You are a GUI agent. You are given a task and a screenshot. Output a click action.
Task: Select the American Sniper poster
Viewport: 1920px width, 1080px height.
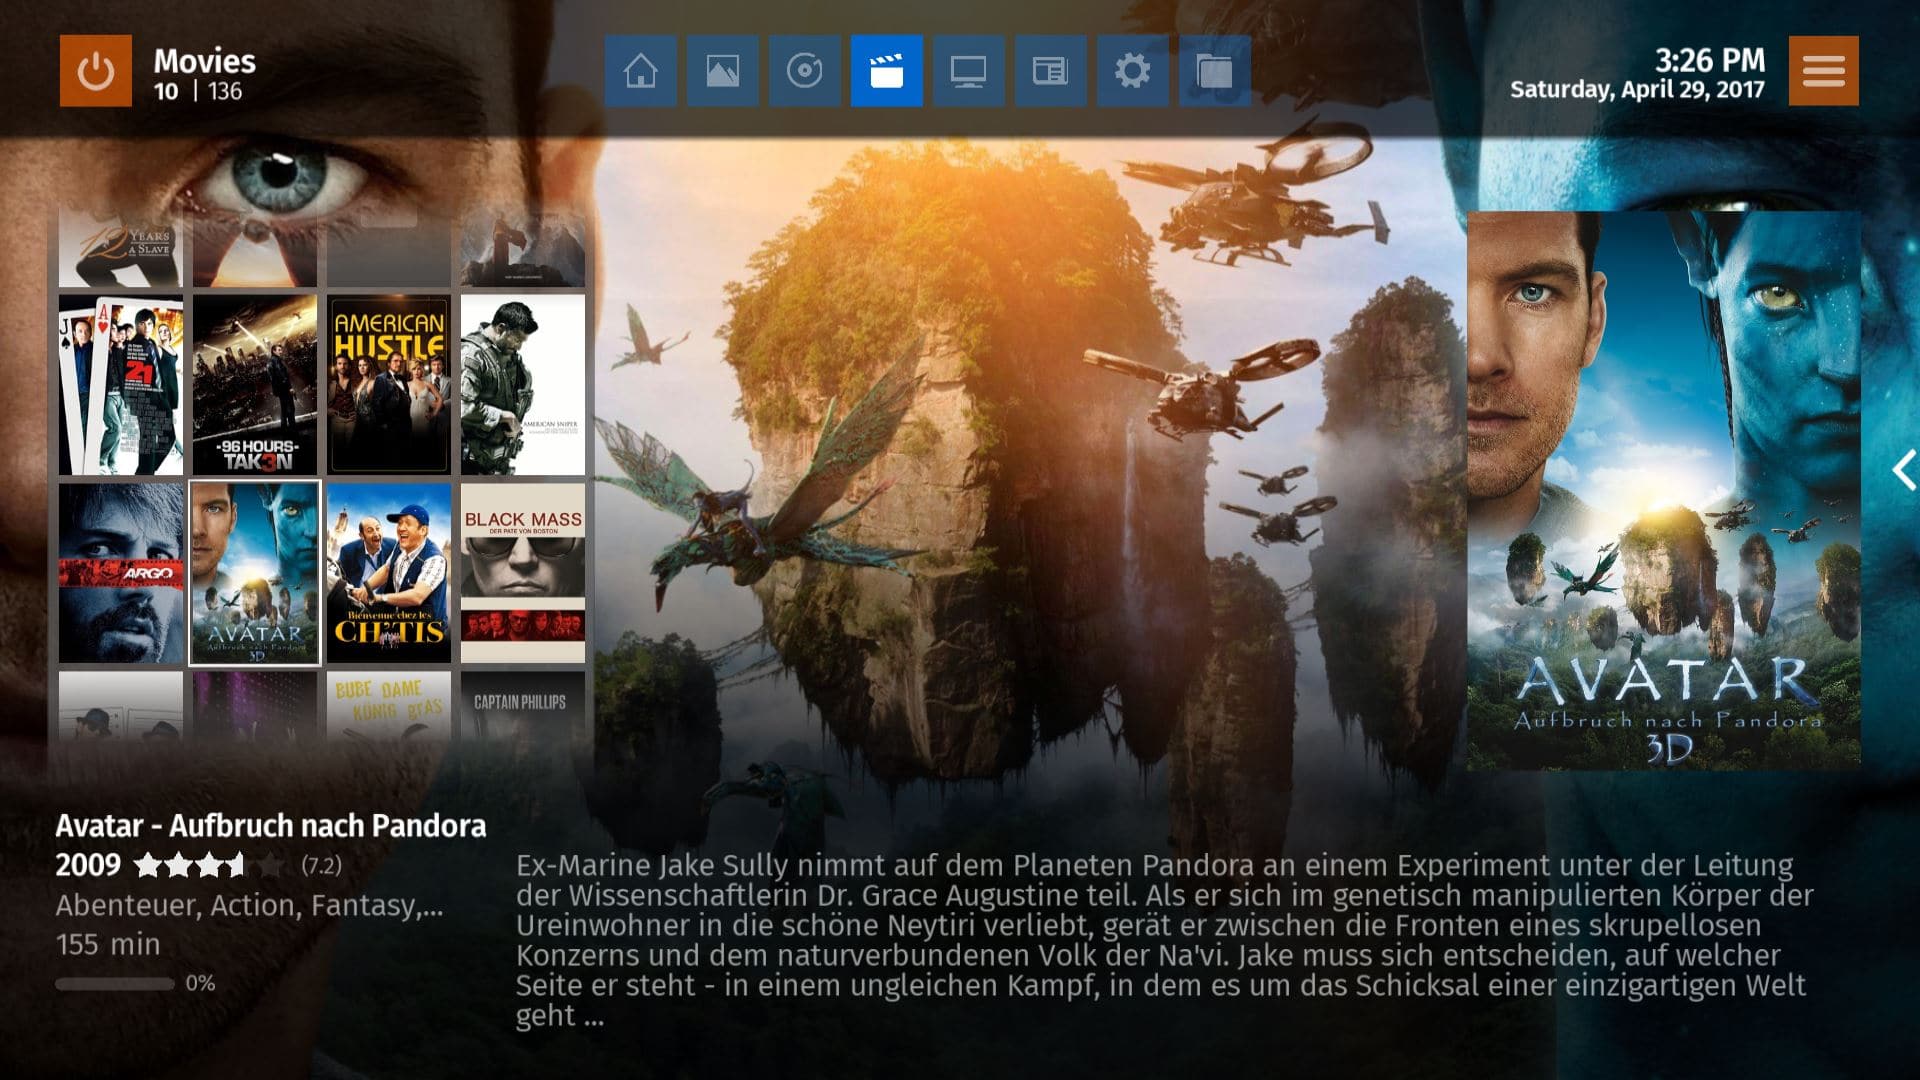523,384
